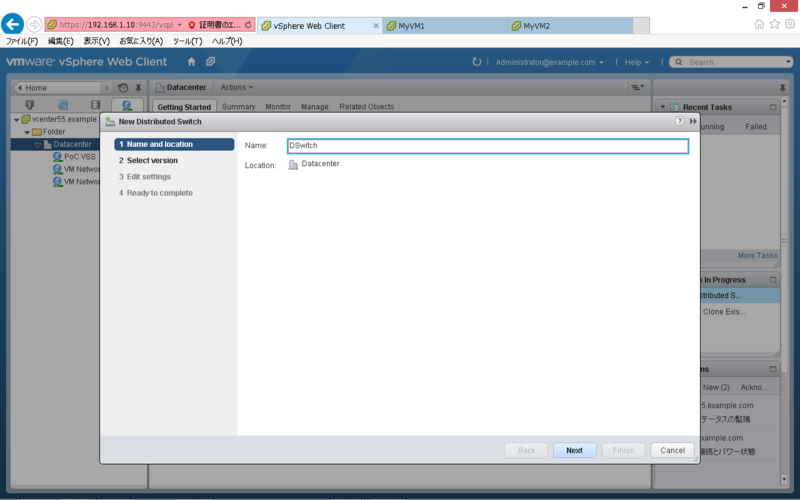Open the browser home icon

click(759, 24)
